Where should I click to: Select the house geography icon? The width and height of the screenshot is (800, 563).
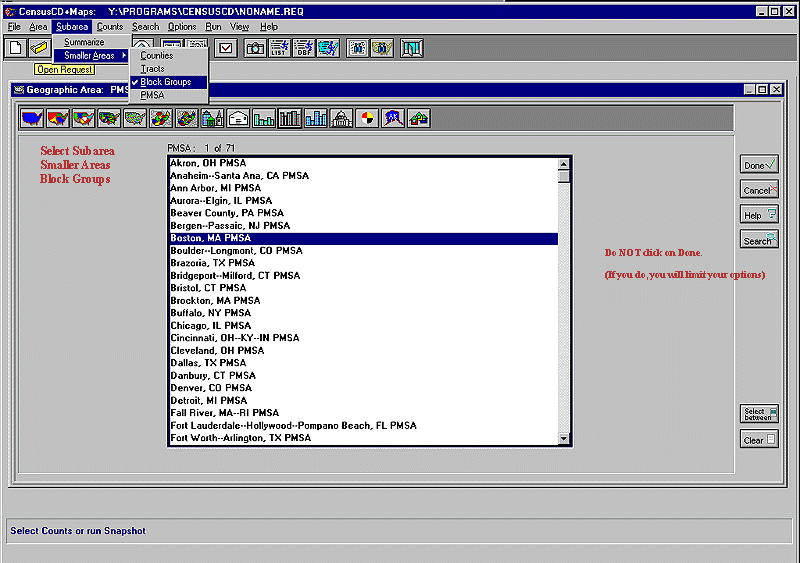click(x=238, y=119)
